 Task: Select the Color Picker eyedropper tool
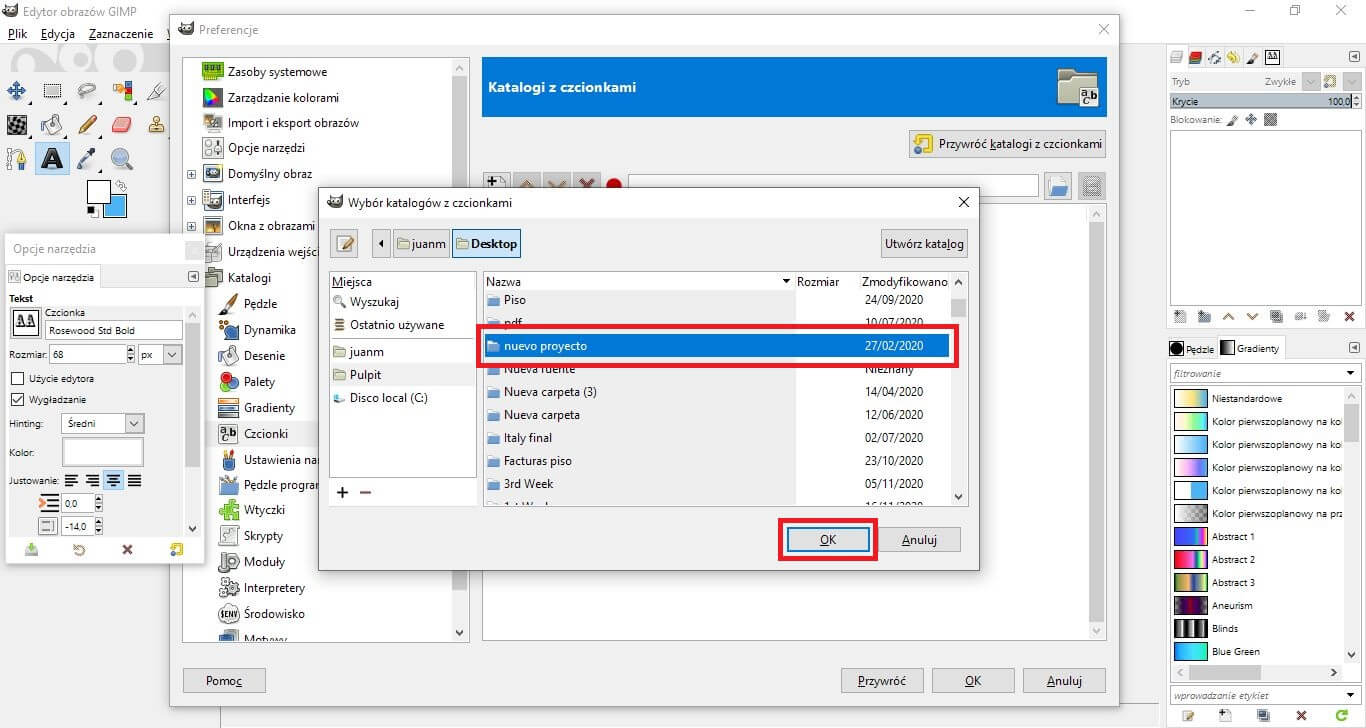(x=87, y=158)
